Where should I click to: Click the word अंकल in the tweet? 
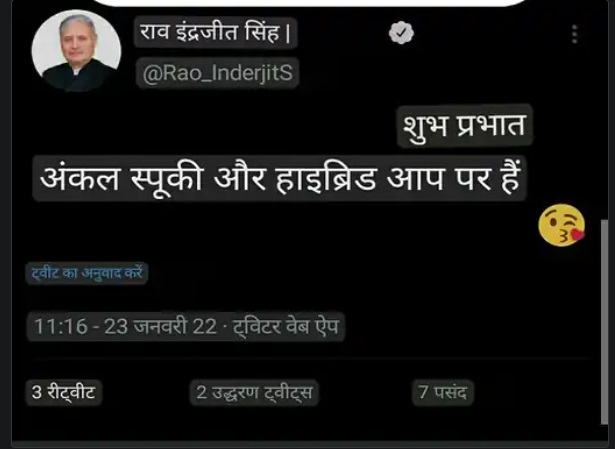pyautogui.click(x=80, y=178)
